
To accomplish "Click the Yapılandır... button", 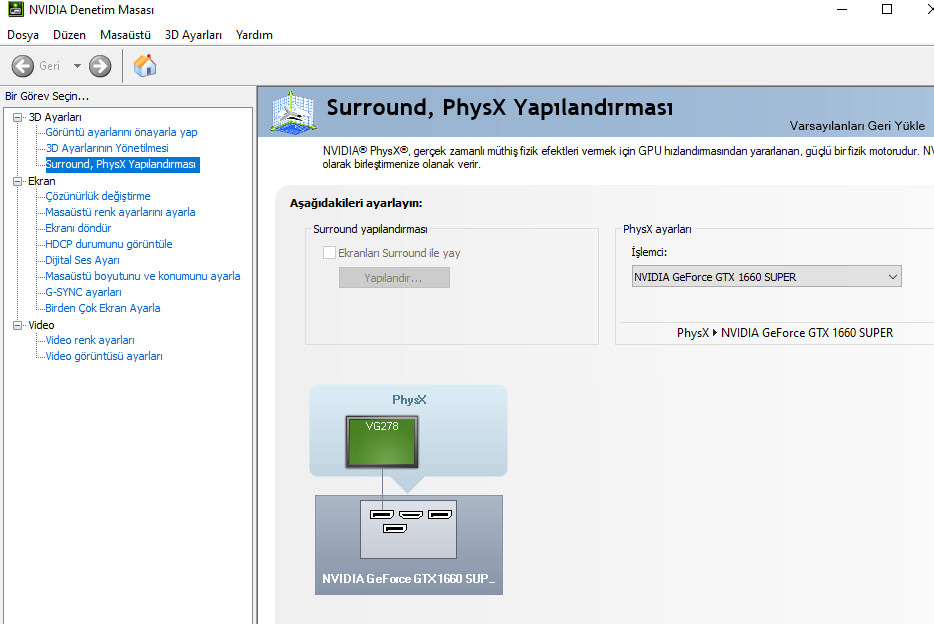I will point(394,278).
